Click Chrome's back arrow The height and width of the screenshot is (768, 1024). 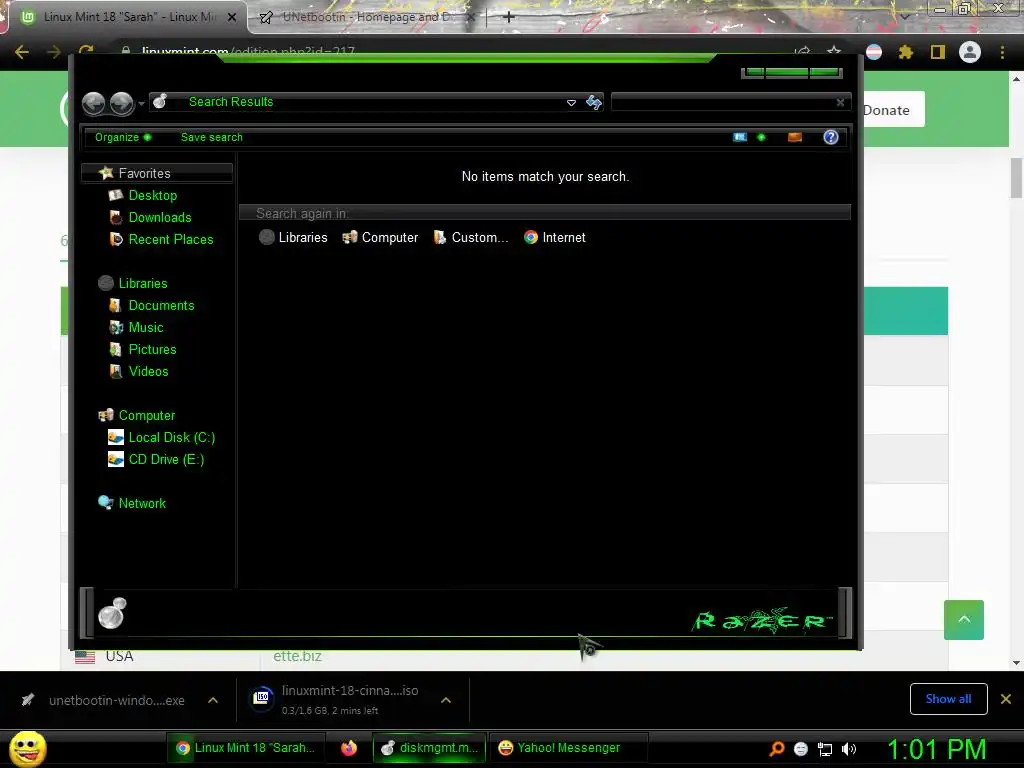tap(22, 52)
